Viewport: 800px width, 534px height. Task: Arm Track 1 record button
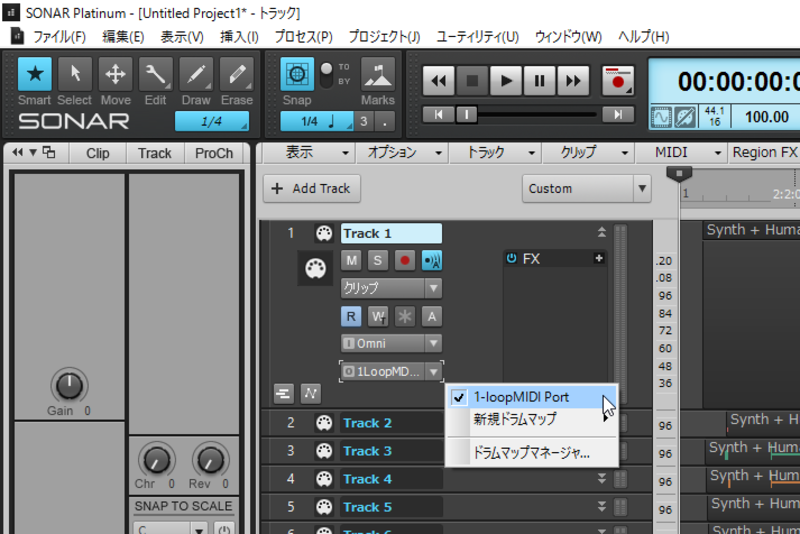(x=405, y=261)
